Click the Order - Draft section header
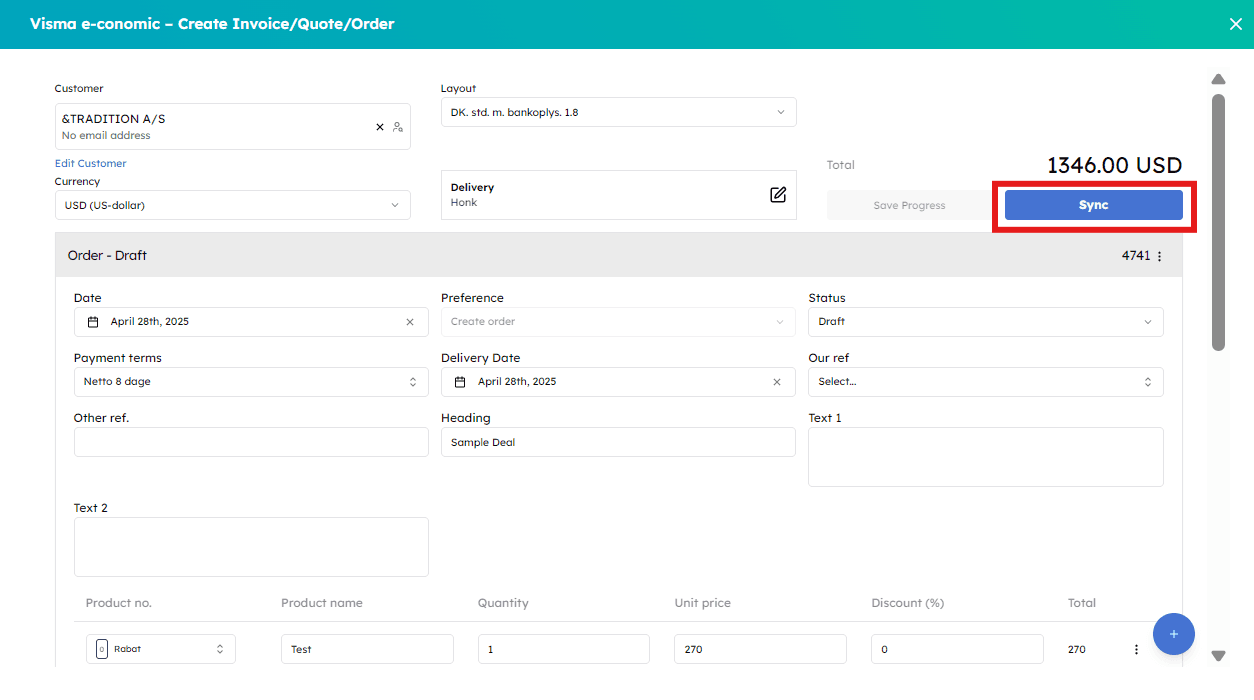The height and width of the screenshot is (700, 1254). (x=619, y=255)
